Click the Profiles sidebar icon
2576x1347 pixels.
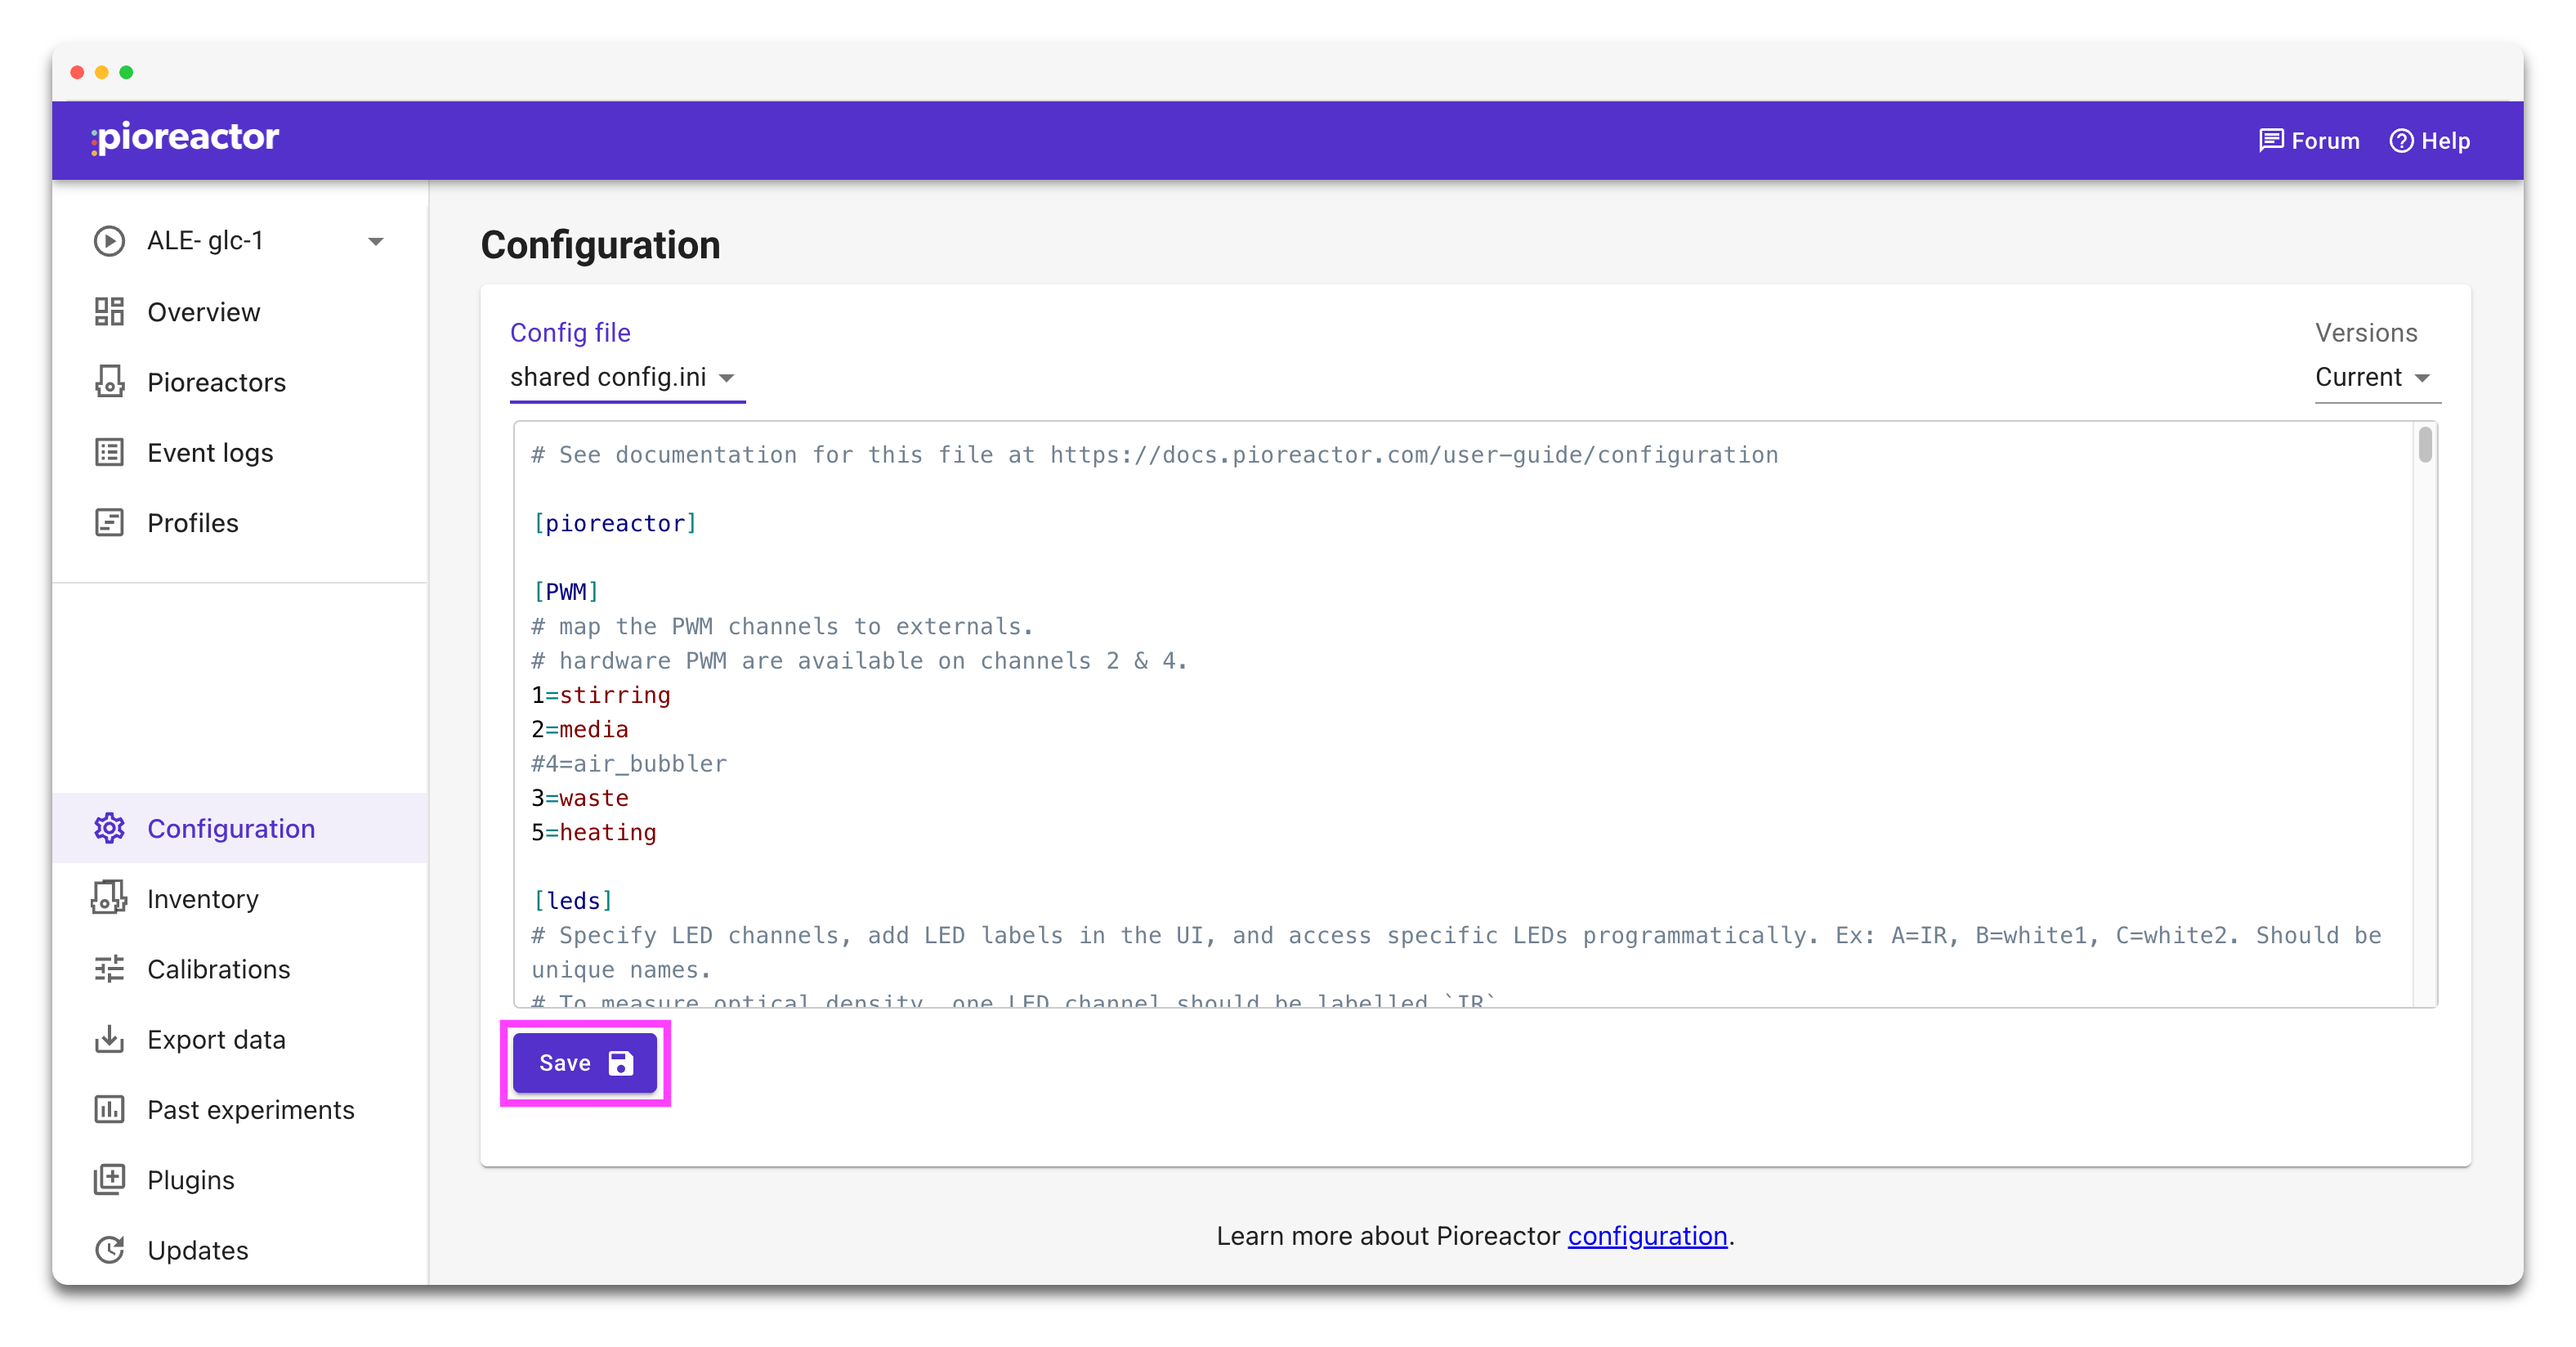coord(110,522)
